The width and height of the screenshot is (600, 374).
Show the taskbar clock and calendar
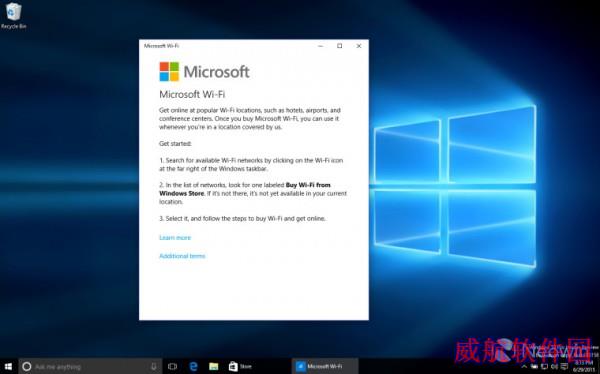tap(584, 367)
